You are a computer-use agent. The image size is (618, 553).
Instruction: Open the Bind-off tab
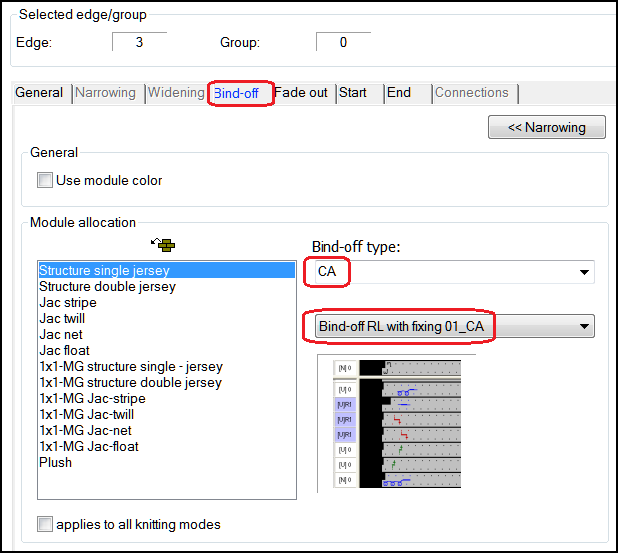[238, 93]
